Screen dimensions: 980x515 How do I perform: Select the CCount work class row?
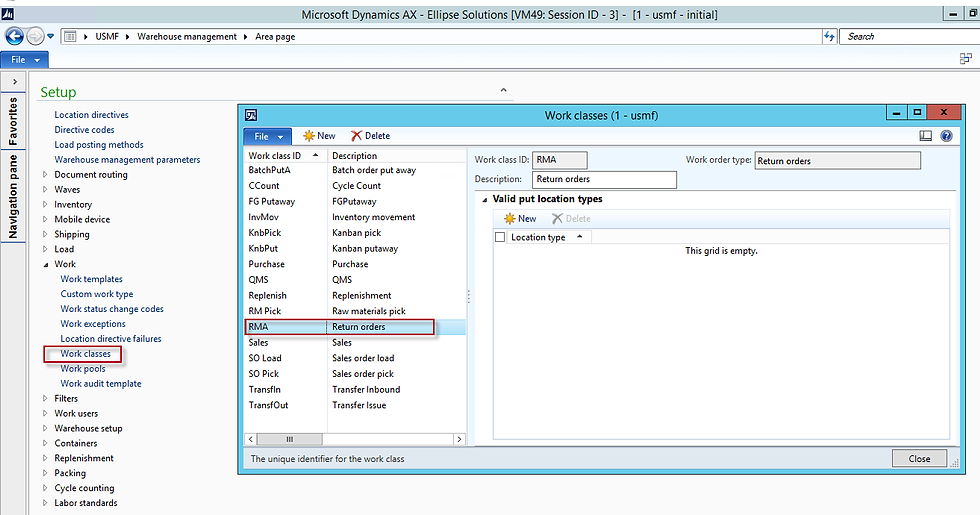click(355, 186)
